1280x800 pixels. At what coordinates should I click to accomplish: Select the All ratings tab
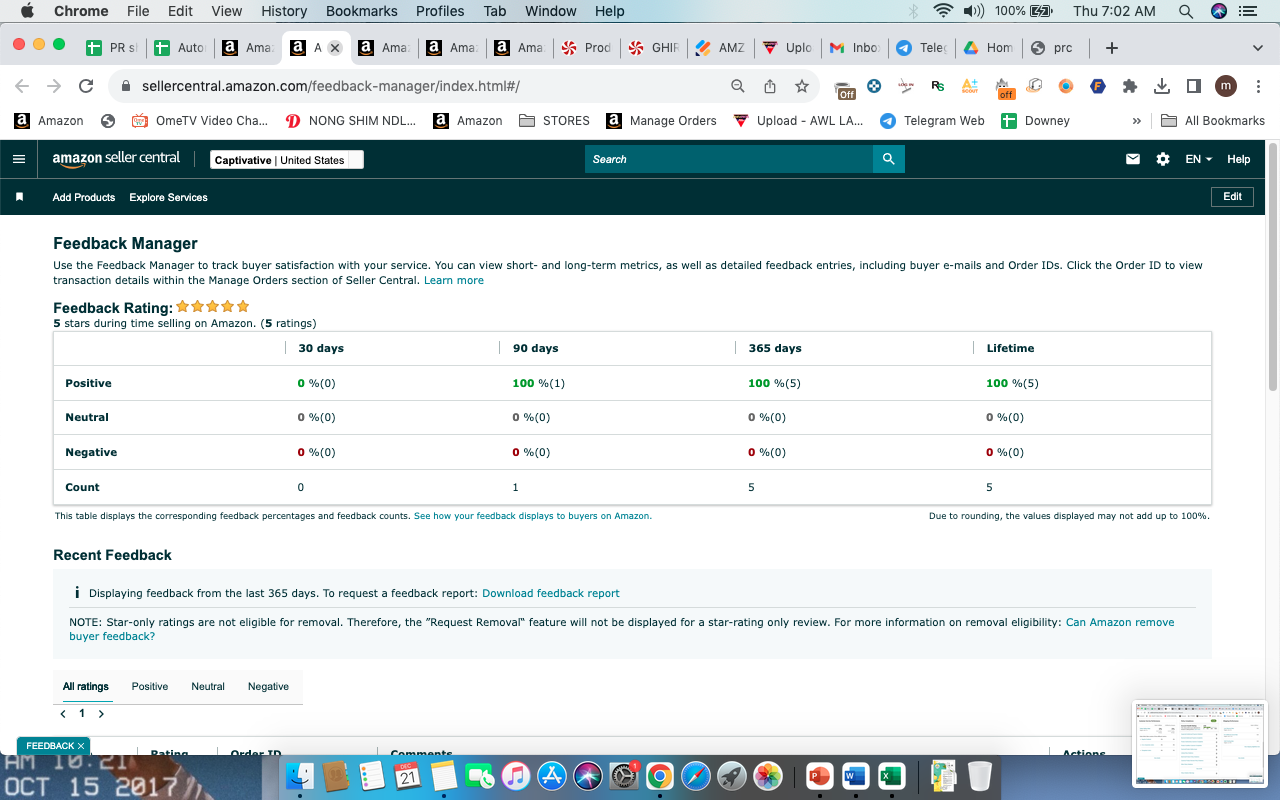(x=86, y=687)
